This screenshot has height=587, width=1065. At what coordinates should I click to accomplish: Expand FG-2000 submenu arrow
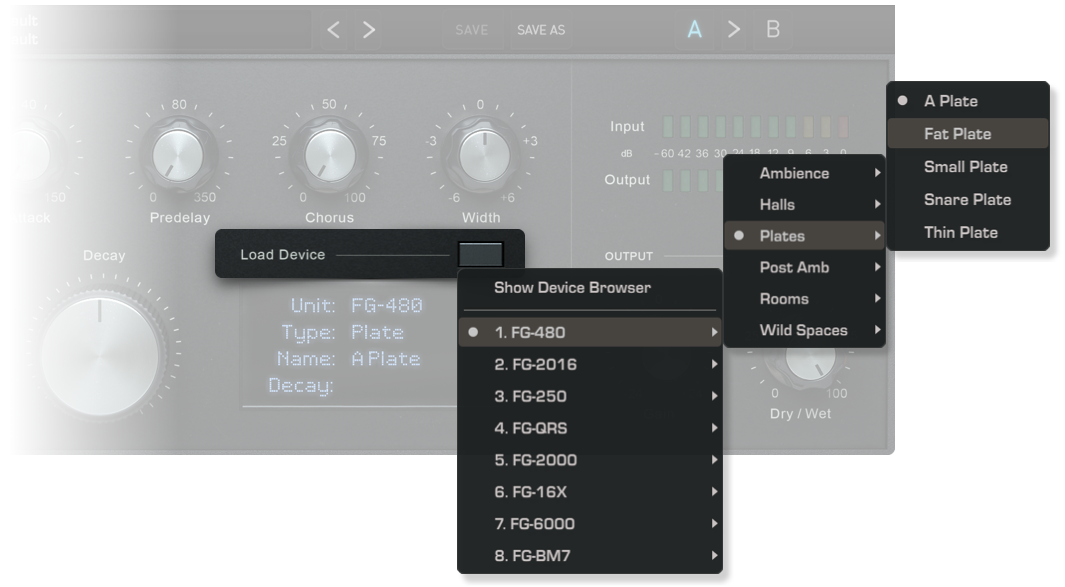[714, 460]
